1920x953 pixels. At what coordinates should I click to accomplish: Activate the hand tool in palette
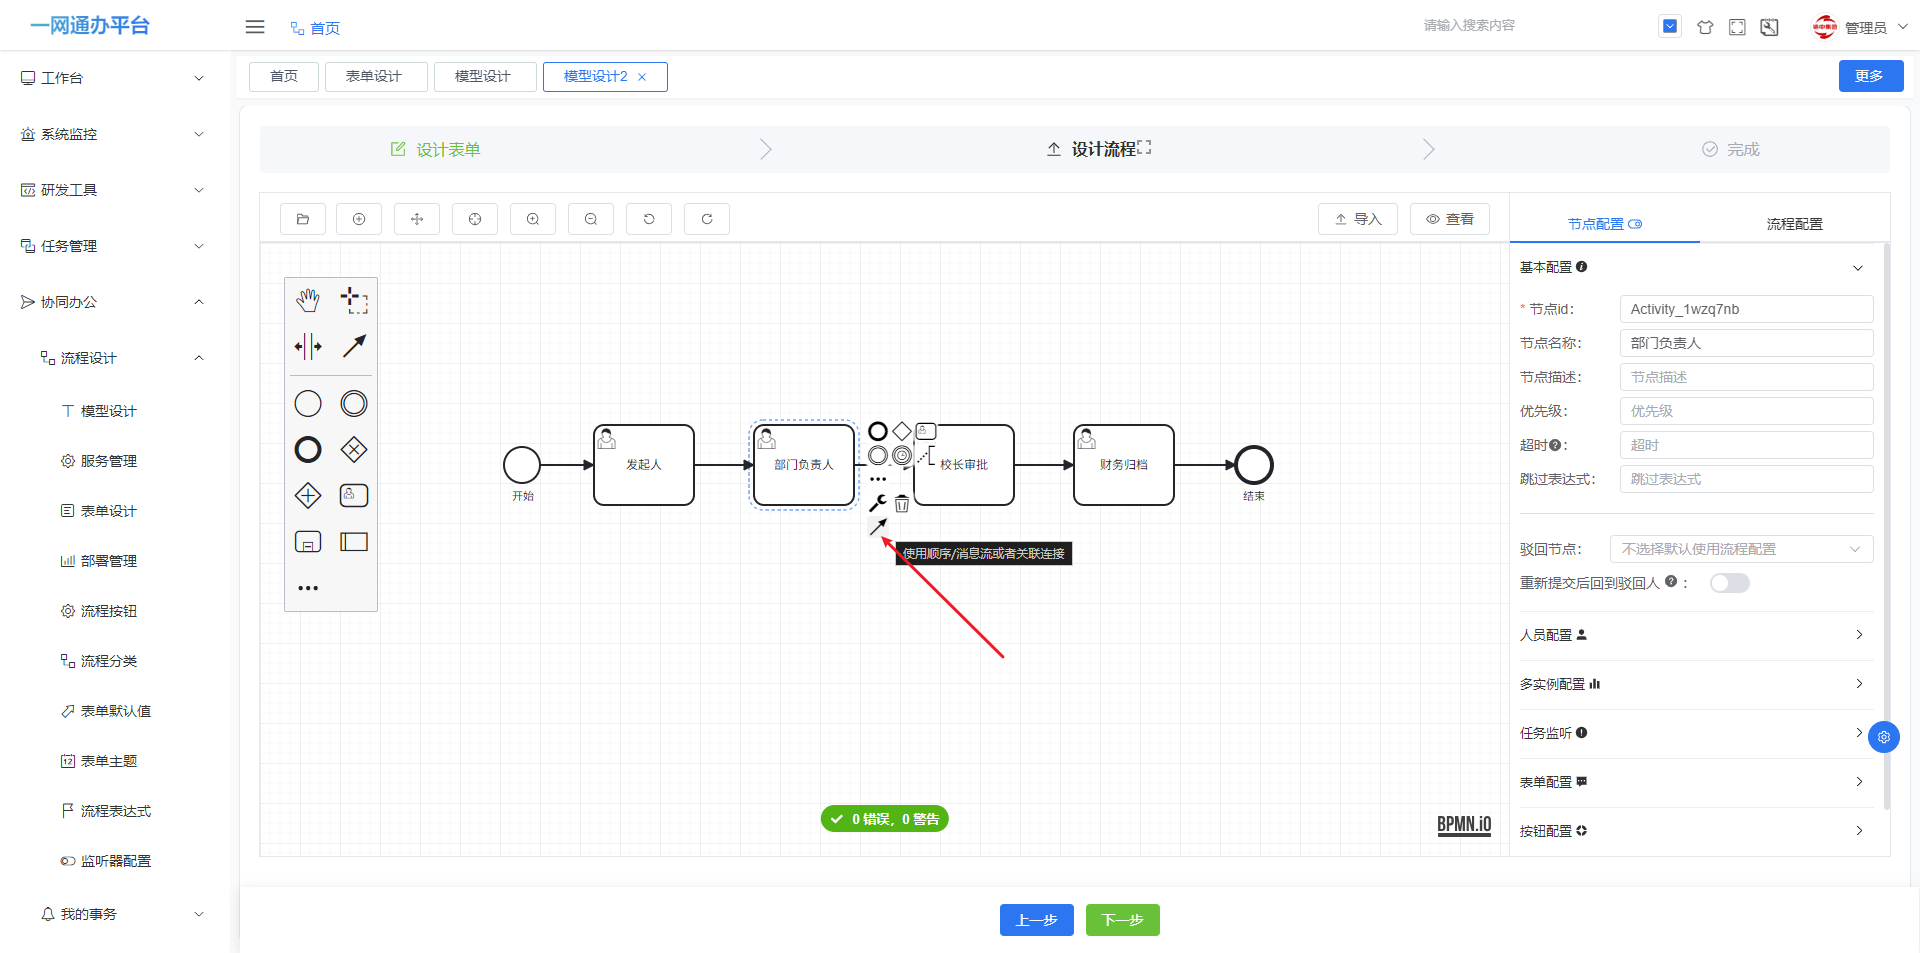pos(308,300)
